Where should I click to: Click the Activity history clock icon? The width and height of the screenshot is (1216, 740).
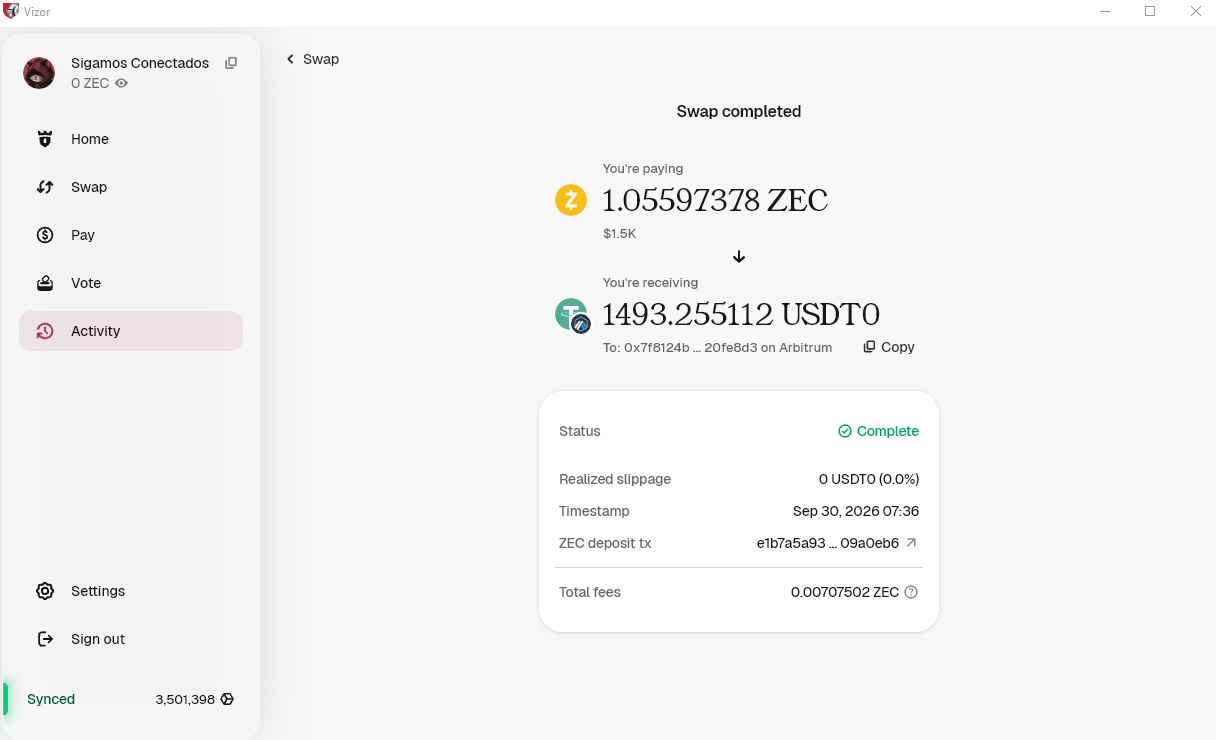(x=45, y=331)
